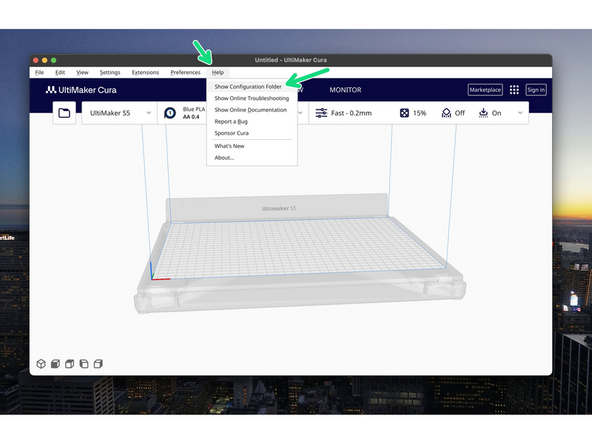
Task: Select the 3D perspective view cube icon
Action: (x=41, y=364)
